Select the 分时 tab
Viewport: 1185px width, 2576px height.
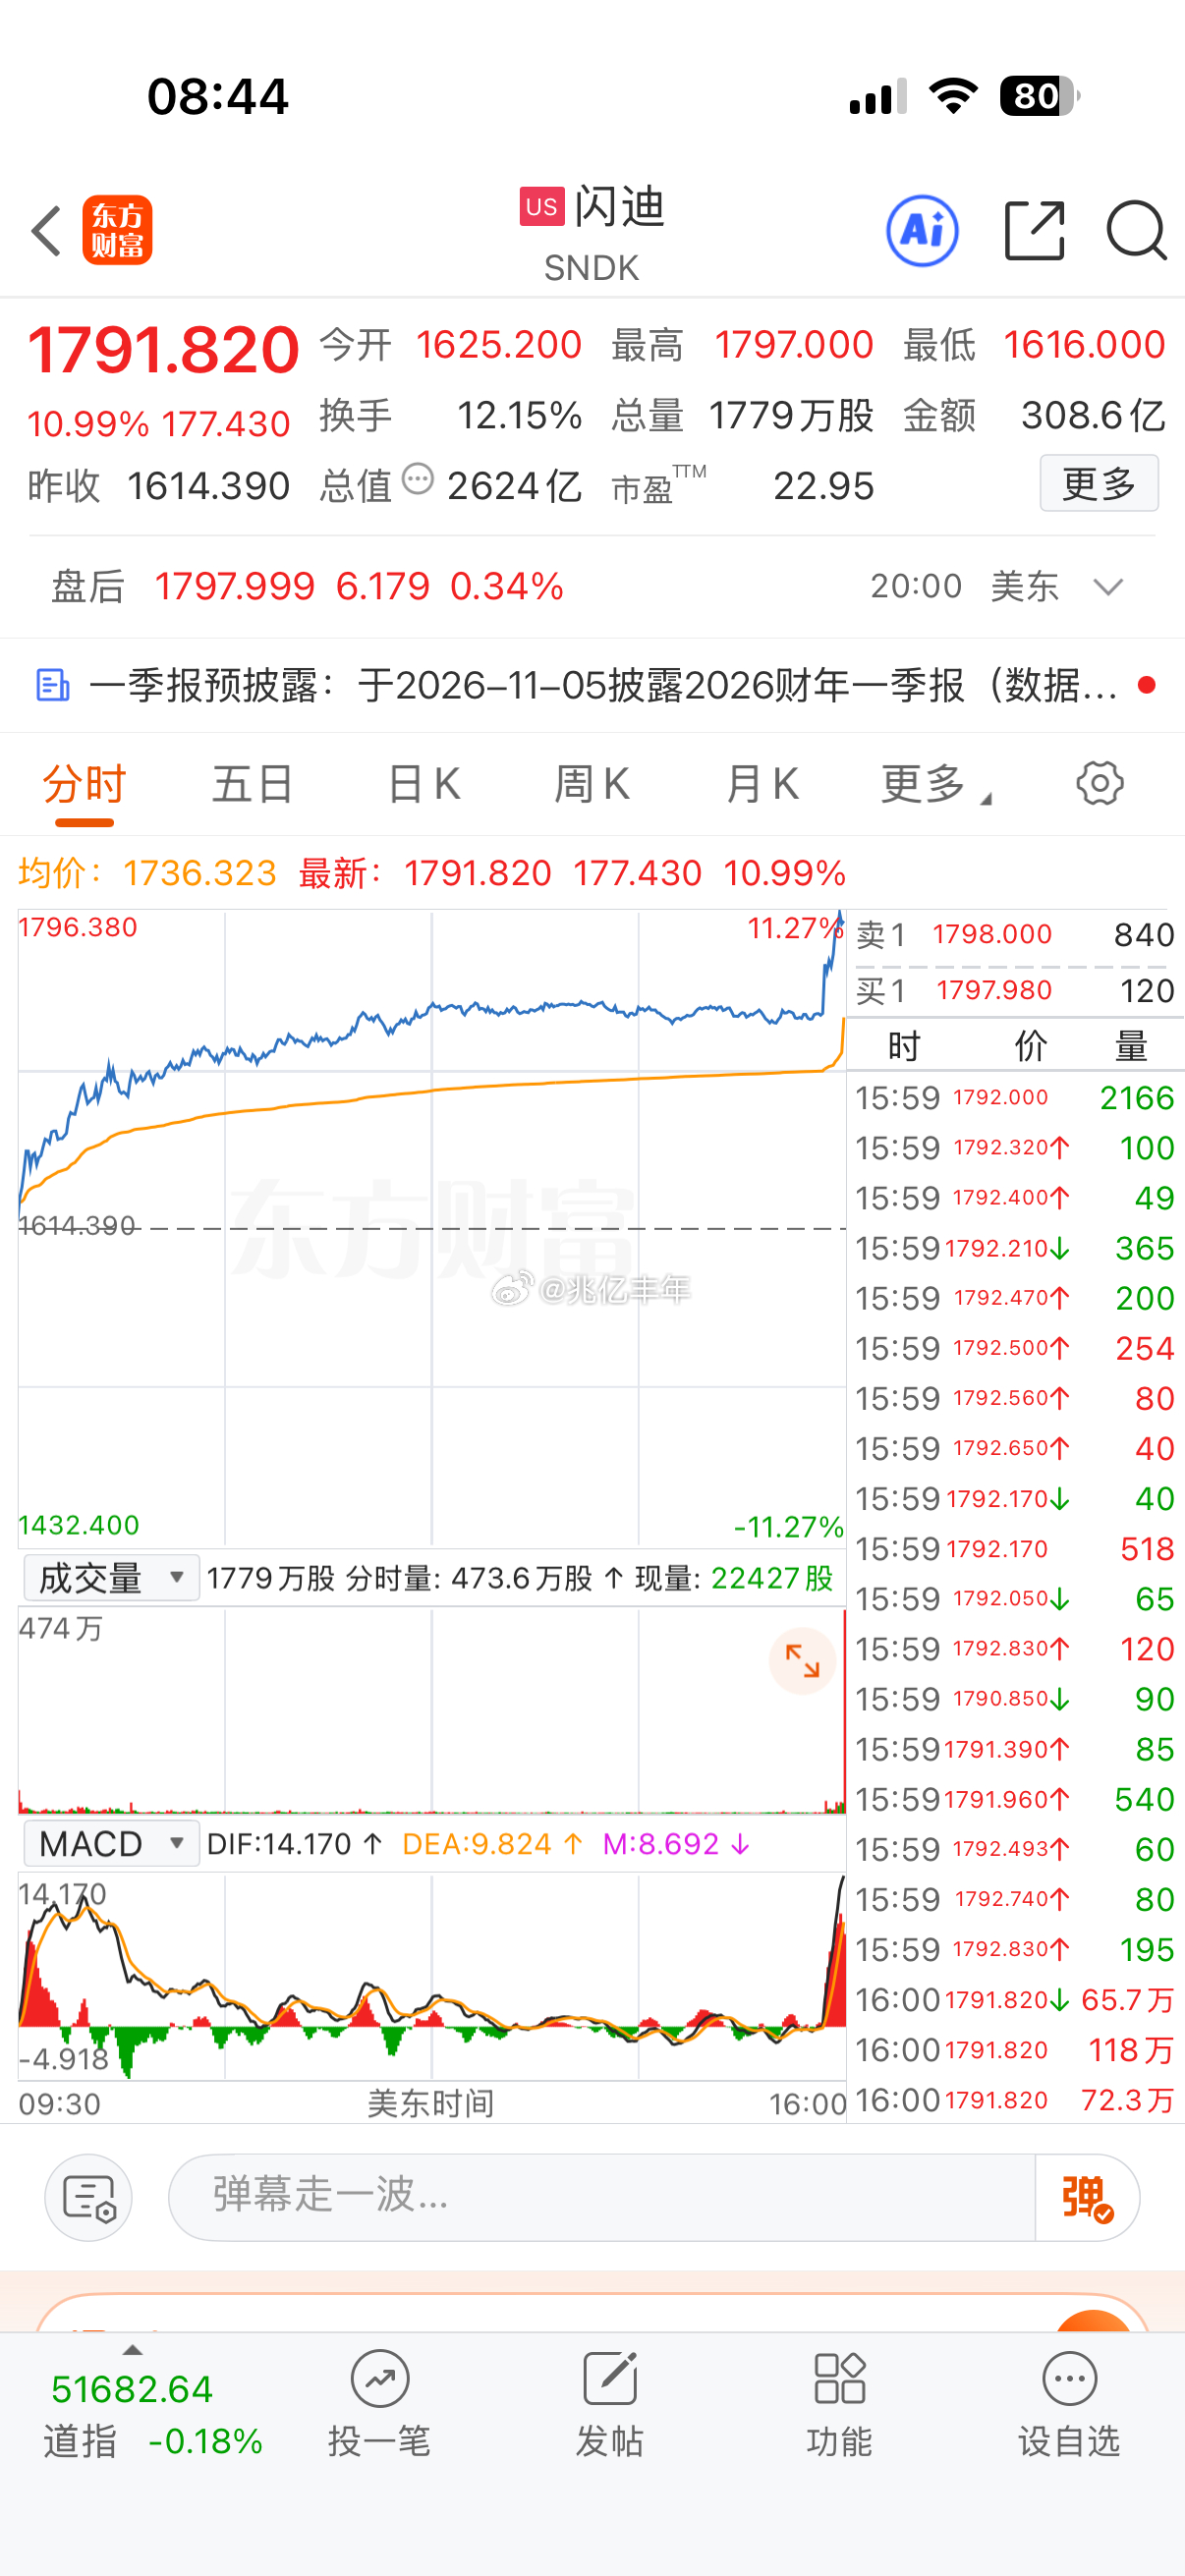(x=84, y=783)
